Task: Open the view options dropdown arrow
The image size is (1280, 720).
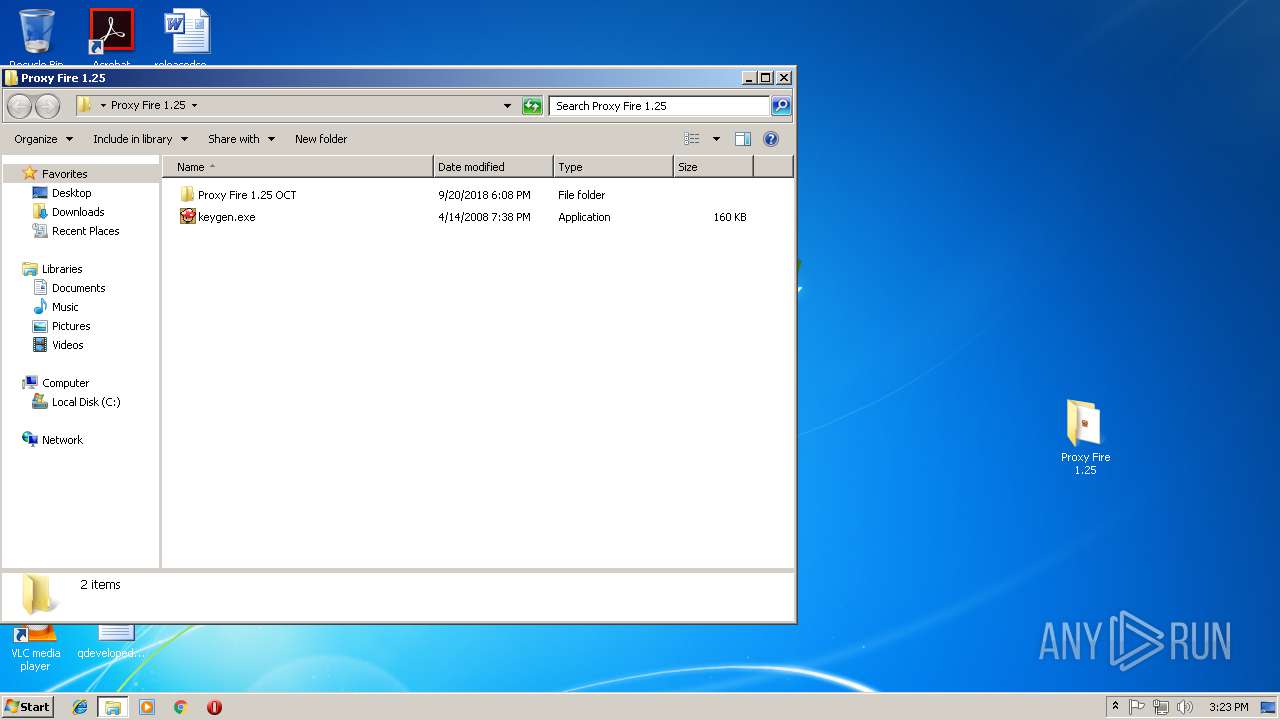Action: (716, 139)
